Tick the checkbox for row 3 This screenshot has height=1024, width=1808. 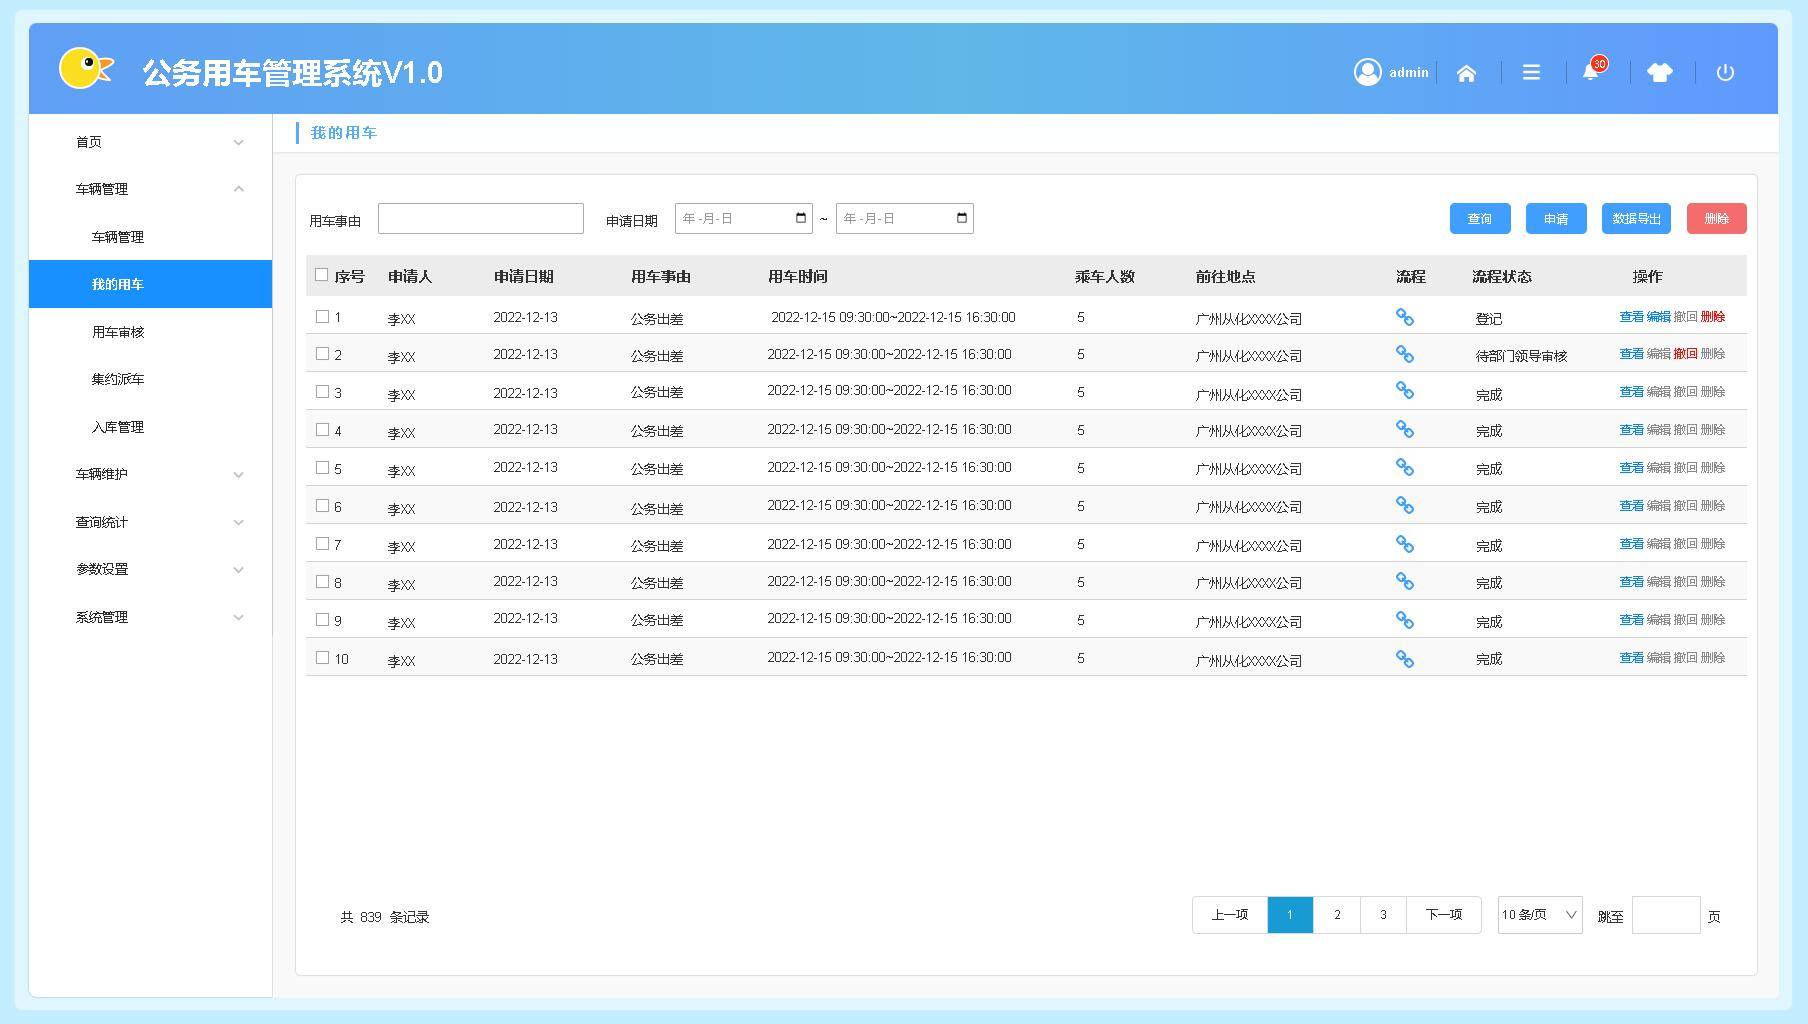pyautogui.click(x=323, y=392)
